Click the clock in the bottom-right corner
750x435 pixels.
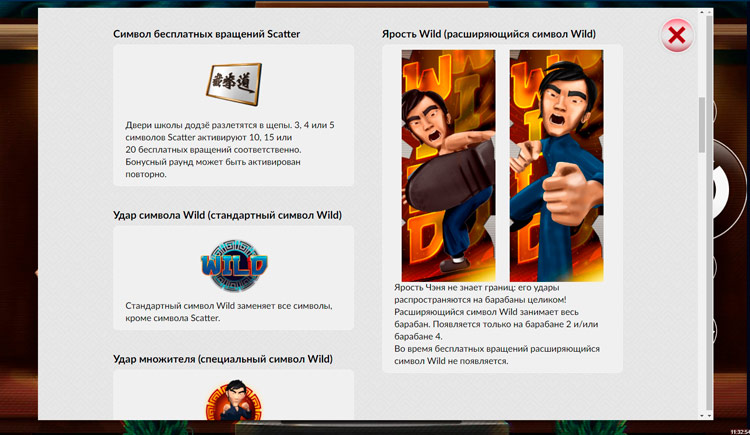[733, 429]
